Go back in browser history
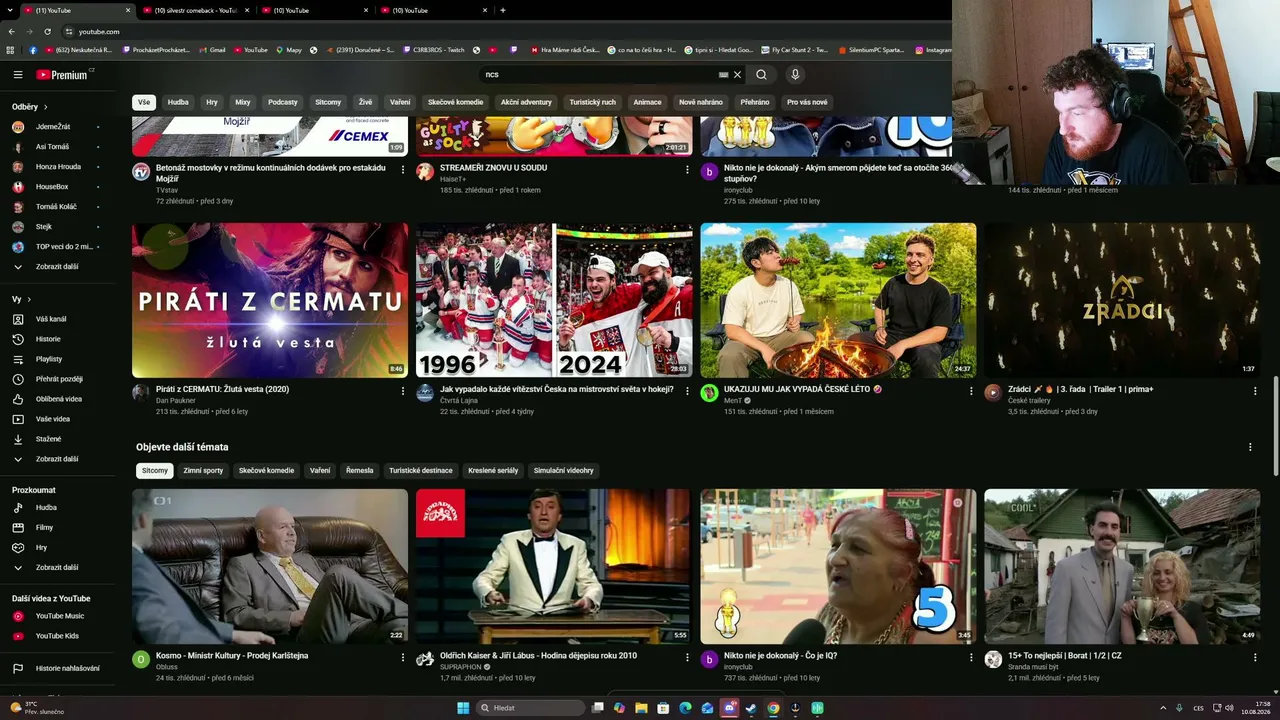 (11, 32)
